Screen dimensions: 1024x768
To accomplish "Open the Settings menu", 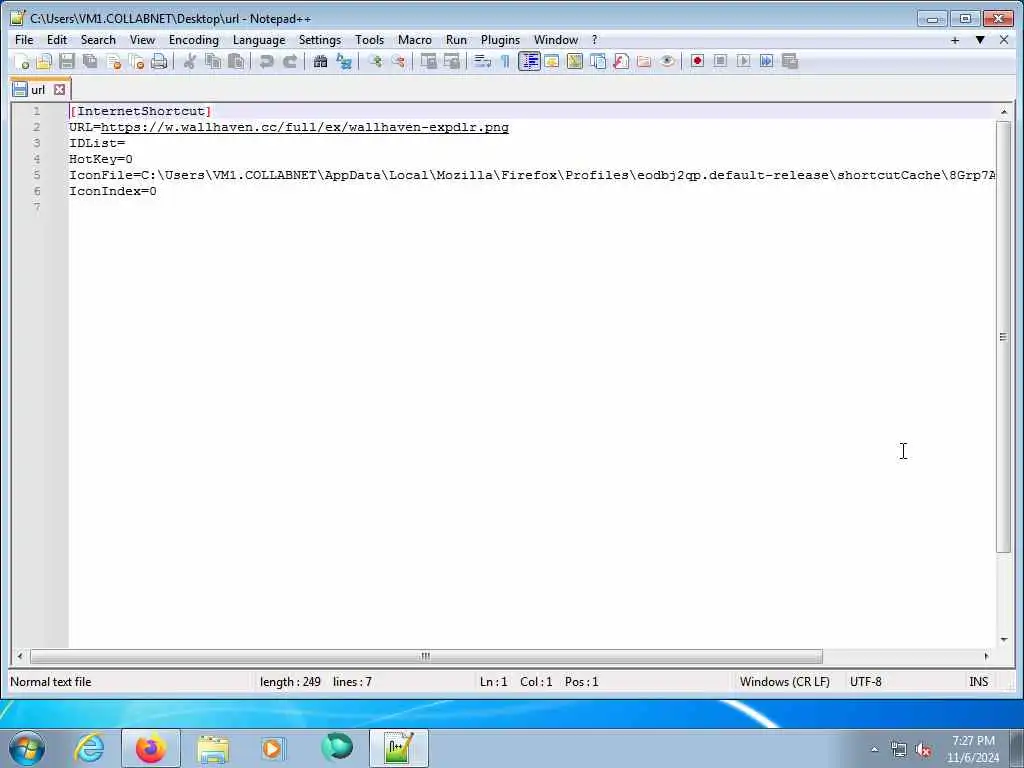I will click(320, 40).
